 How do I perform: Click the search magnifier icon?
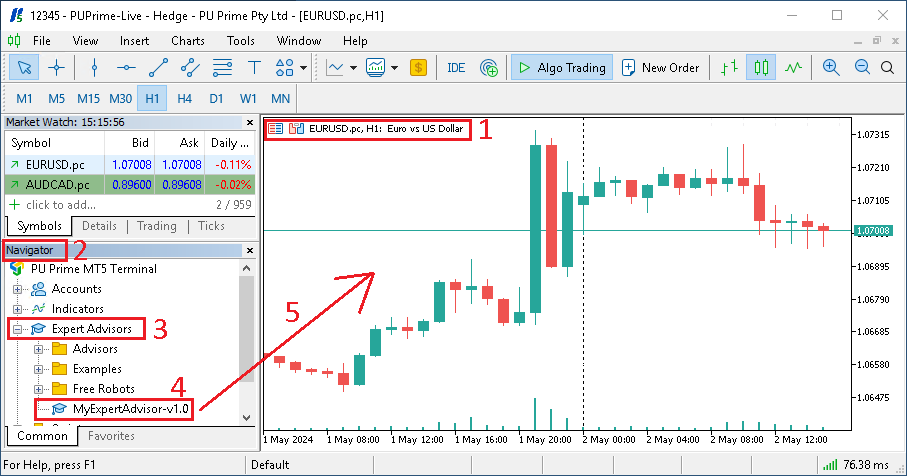(887, 68)
